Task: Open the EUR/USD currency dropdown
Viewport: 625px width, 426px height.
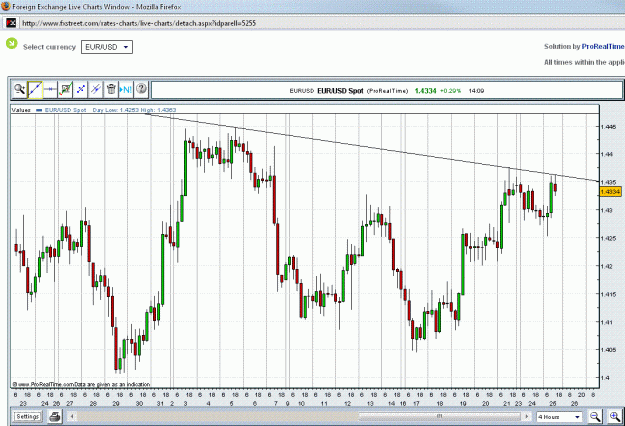Action: (107, 47)
